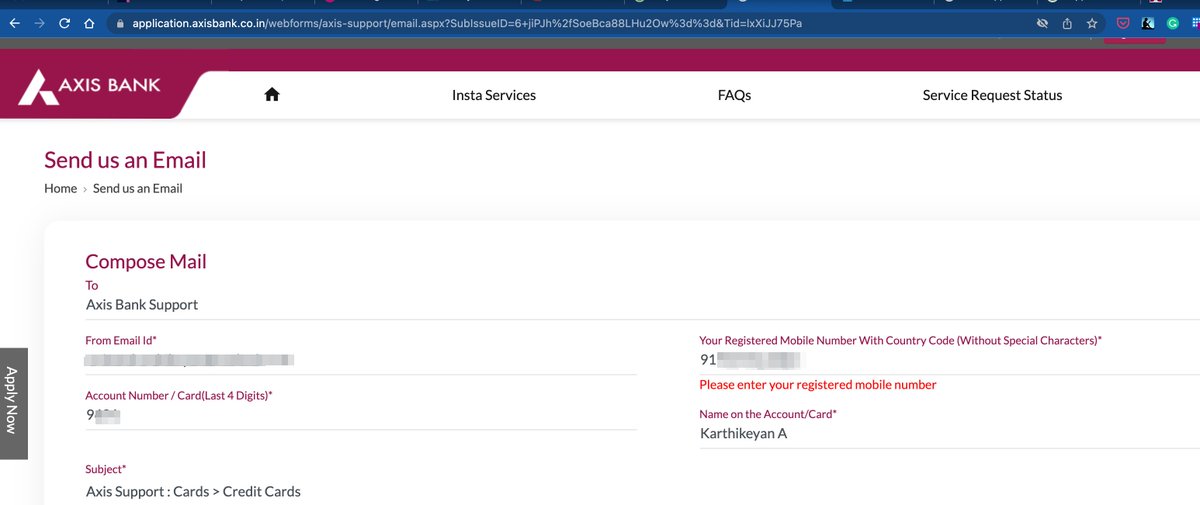The image size is (1200, 505).
Task: Open browser home page icon
Action: coord(90,23)
